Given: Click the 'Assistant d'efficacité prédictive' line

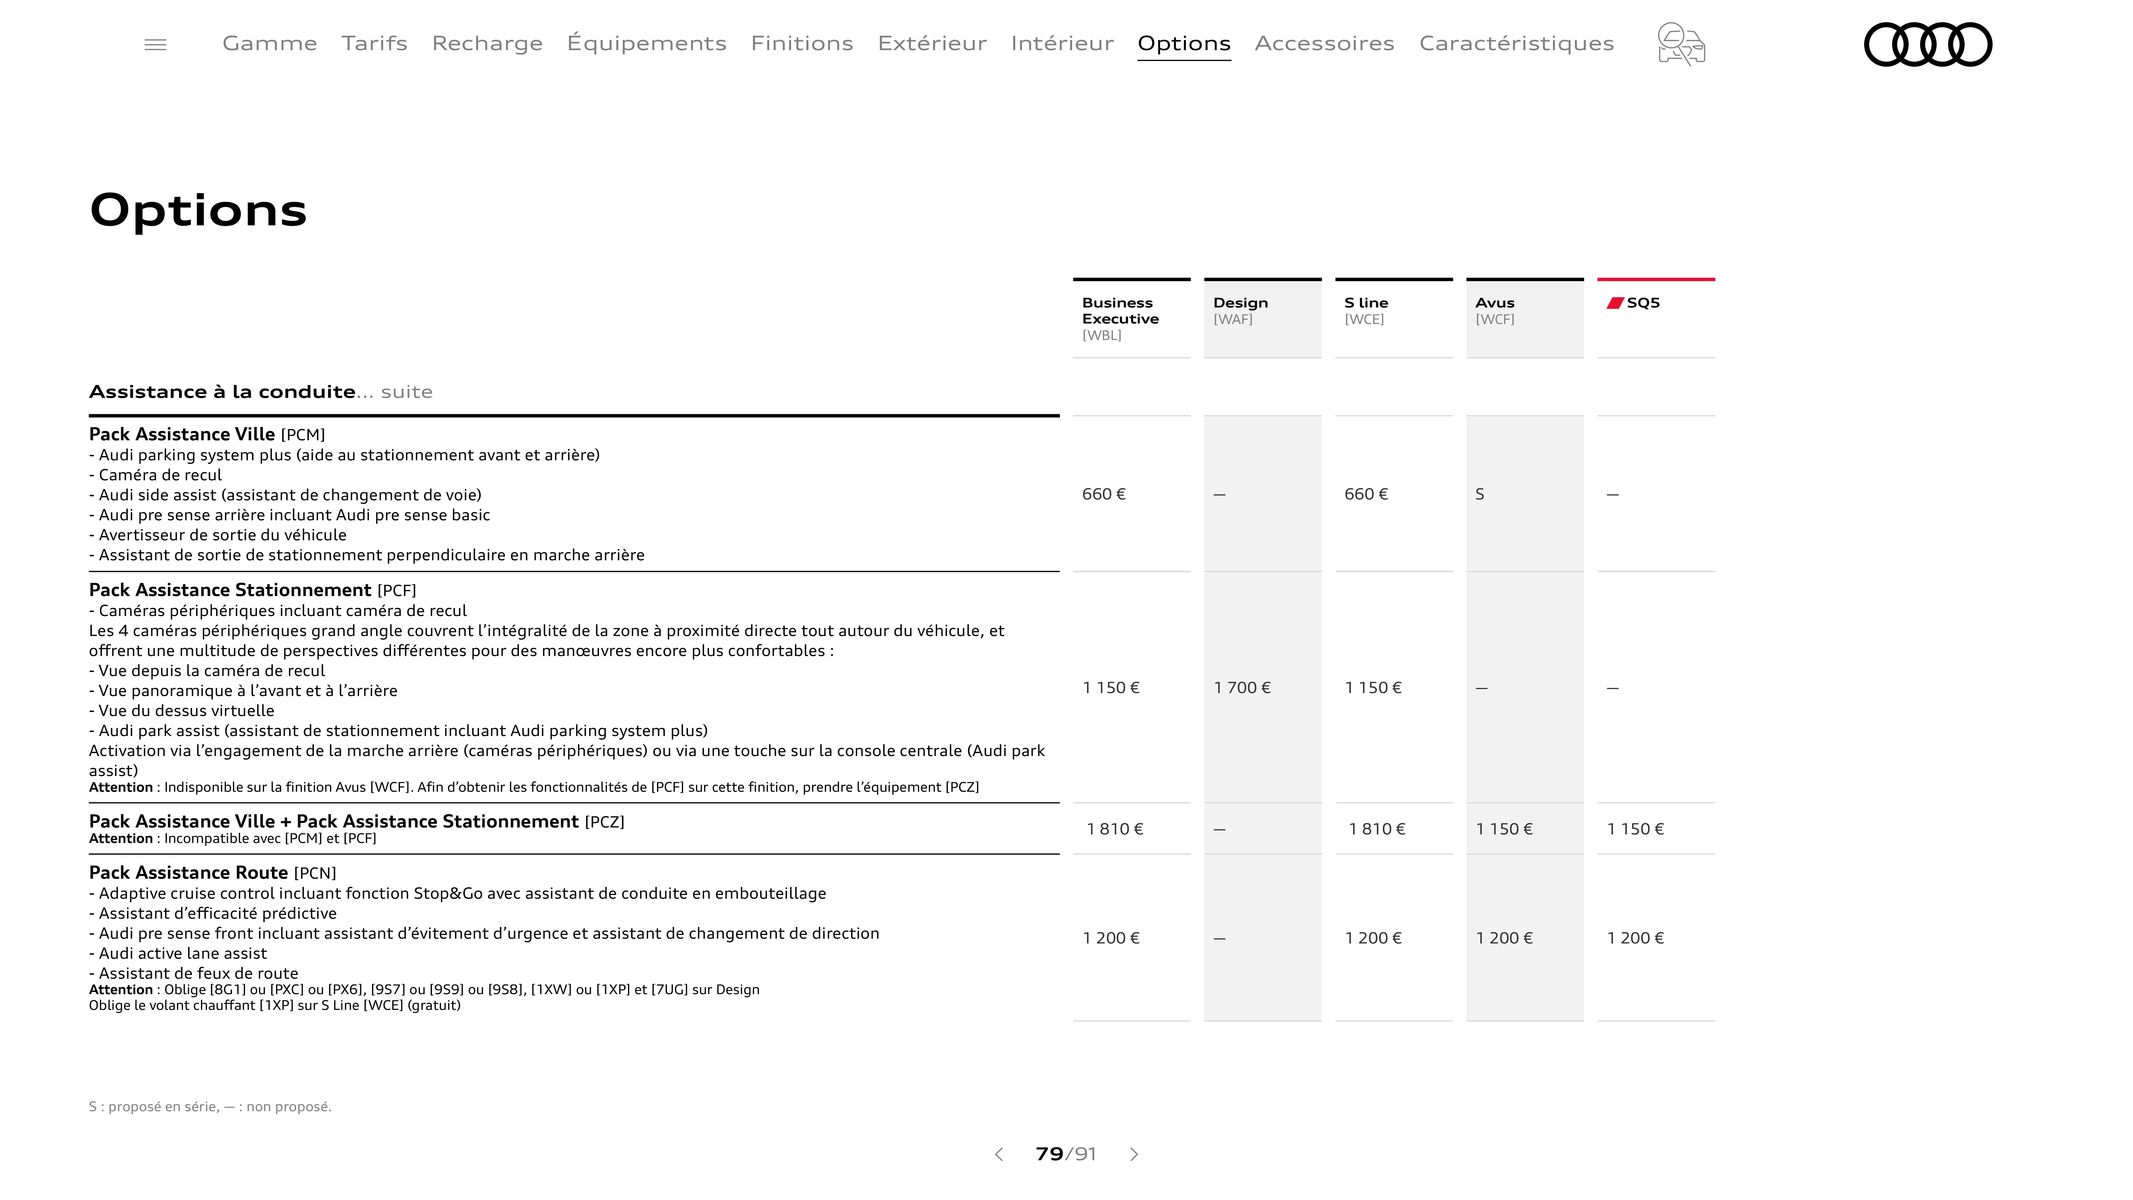Looking at the screenshot, I should tap(213, 914).
